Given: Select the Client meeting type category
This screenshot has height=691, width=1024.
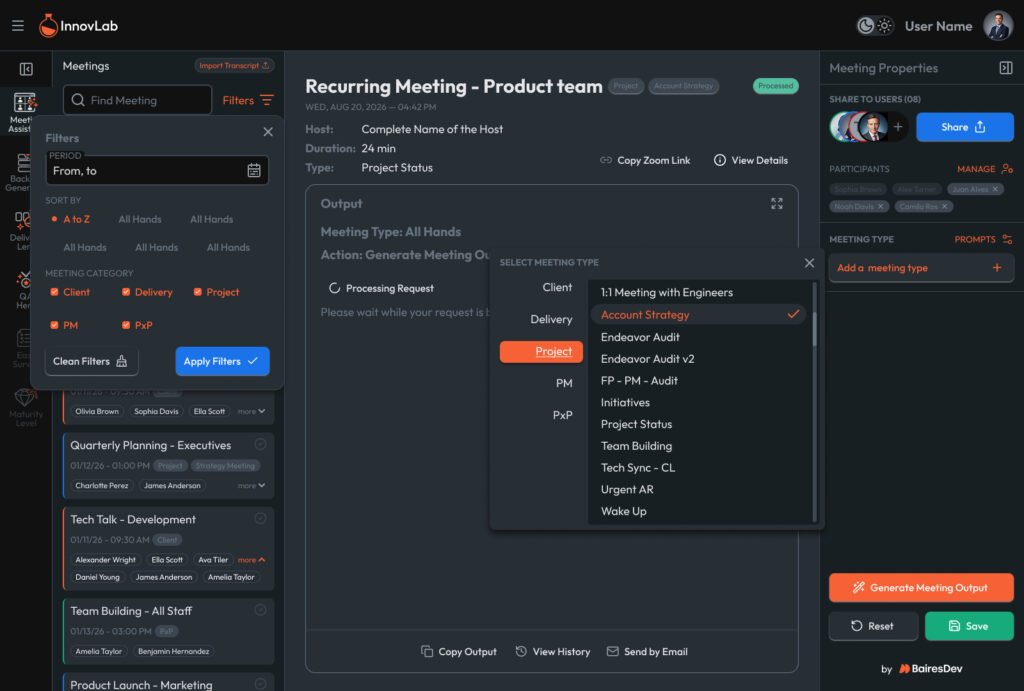Looking at the screenshot, I should (x=557, y=287).
